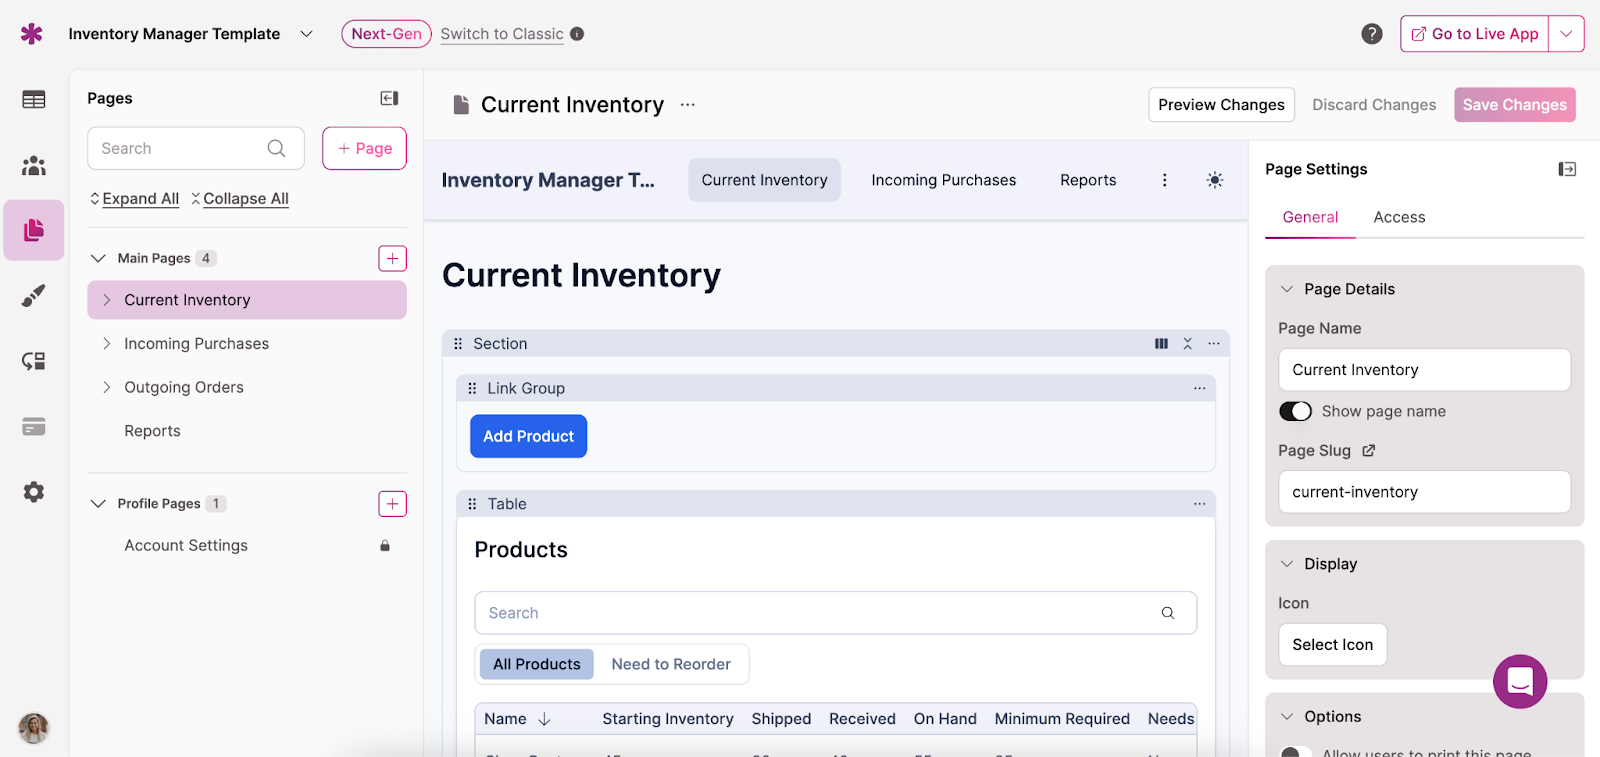
Task: Open the Themes brush sidebar icon
Action: tap(34, 296)
